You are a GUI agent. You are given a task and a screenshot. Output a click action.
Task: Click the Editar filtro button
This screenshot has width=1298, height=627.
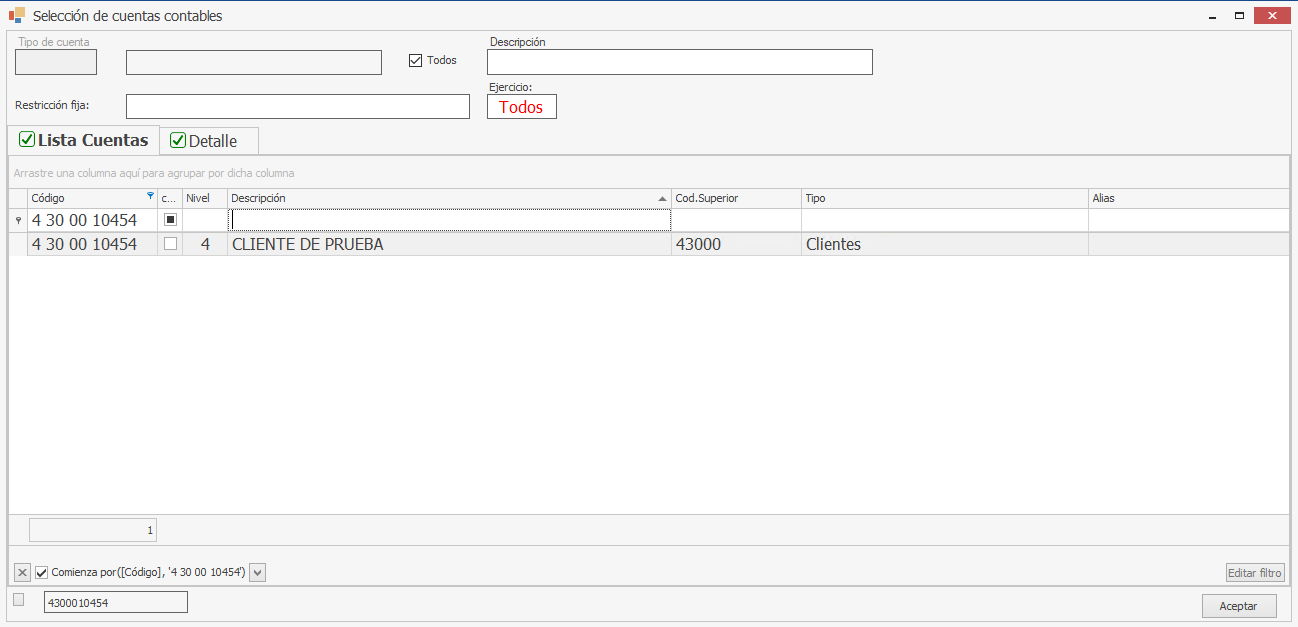pos(1255,573)
